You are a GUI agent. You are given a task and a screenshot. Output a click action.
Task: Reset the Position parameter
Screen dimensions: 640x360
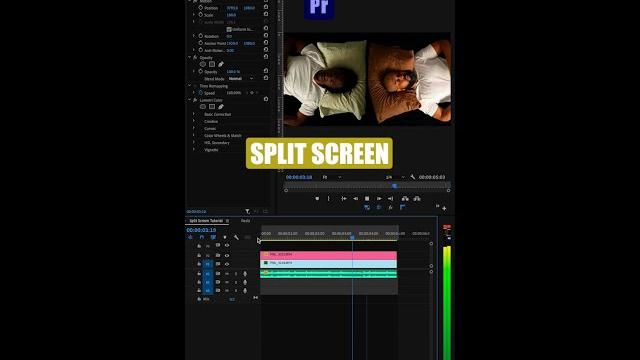coord(266,7)
